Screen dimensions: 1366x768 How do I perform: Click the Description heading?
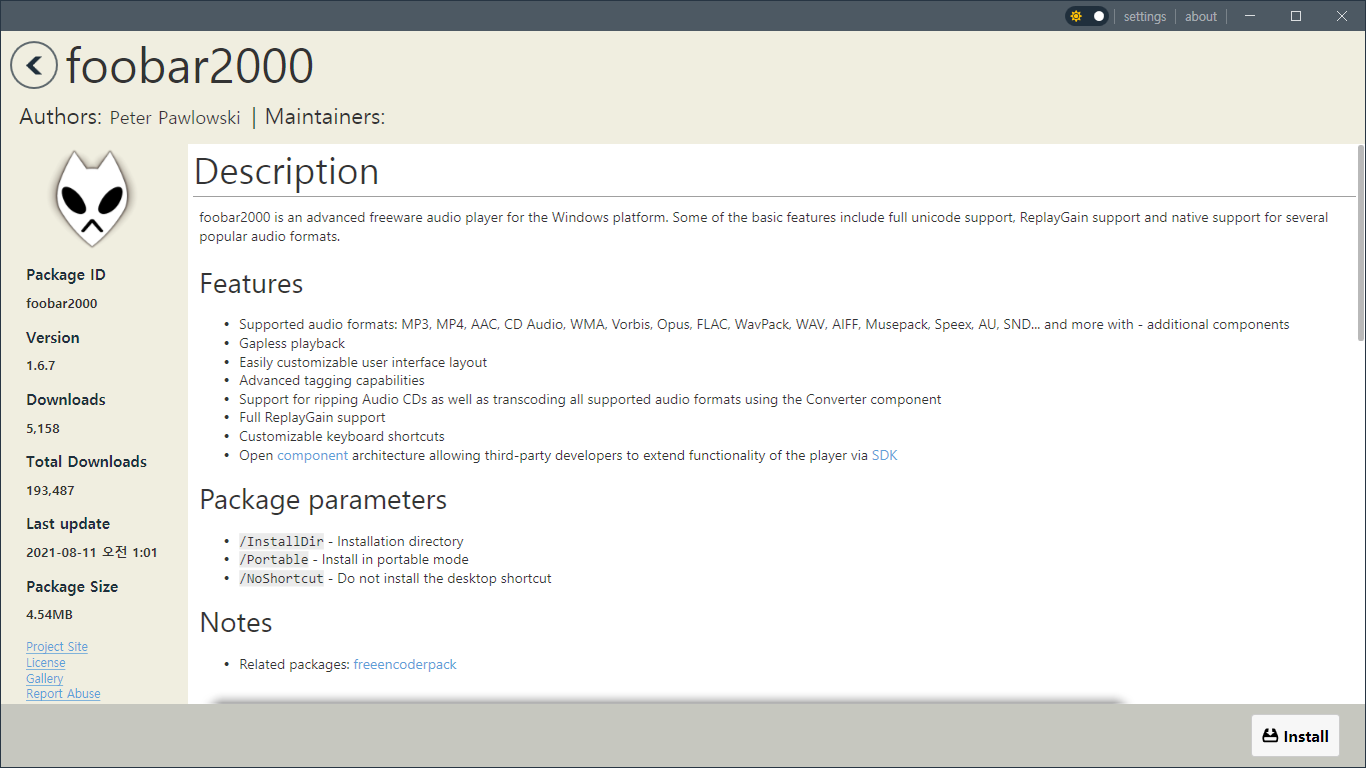[x=286, y=172]
